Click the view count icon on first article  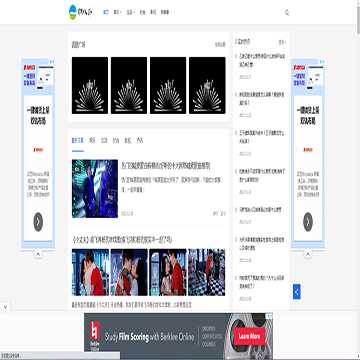pyautogui.click(x=215, y=213)
